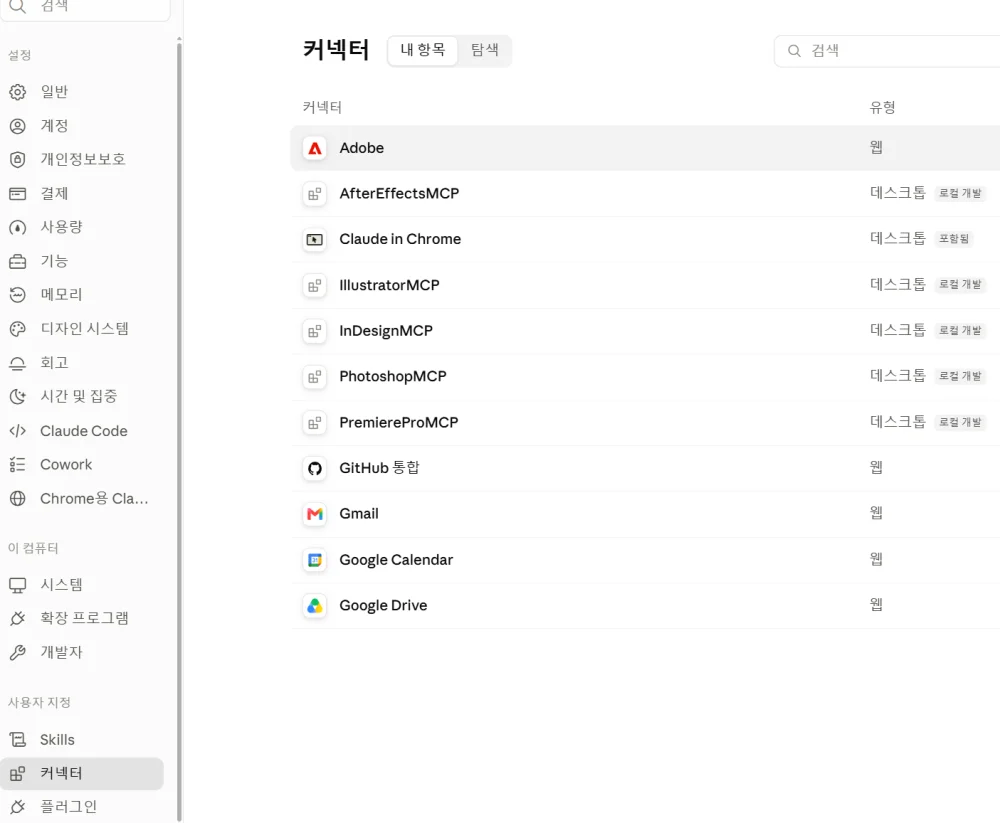Click the sidebar search field at top
The image size is (1000, 823).
pos(85,9)
